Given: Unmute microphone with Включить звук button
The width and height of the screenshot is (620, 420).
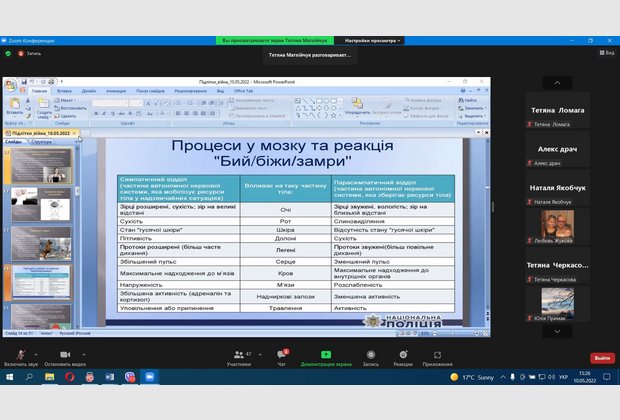Looking at the screenshot, I should [x=19, y=356].
